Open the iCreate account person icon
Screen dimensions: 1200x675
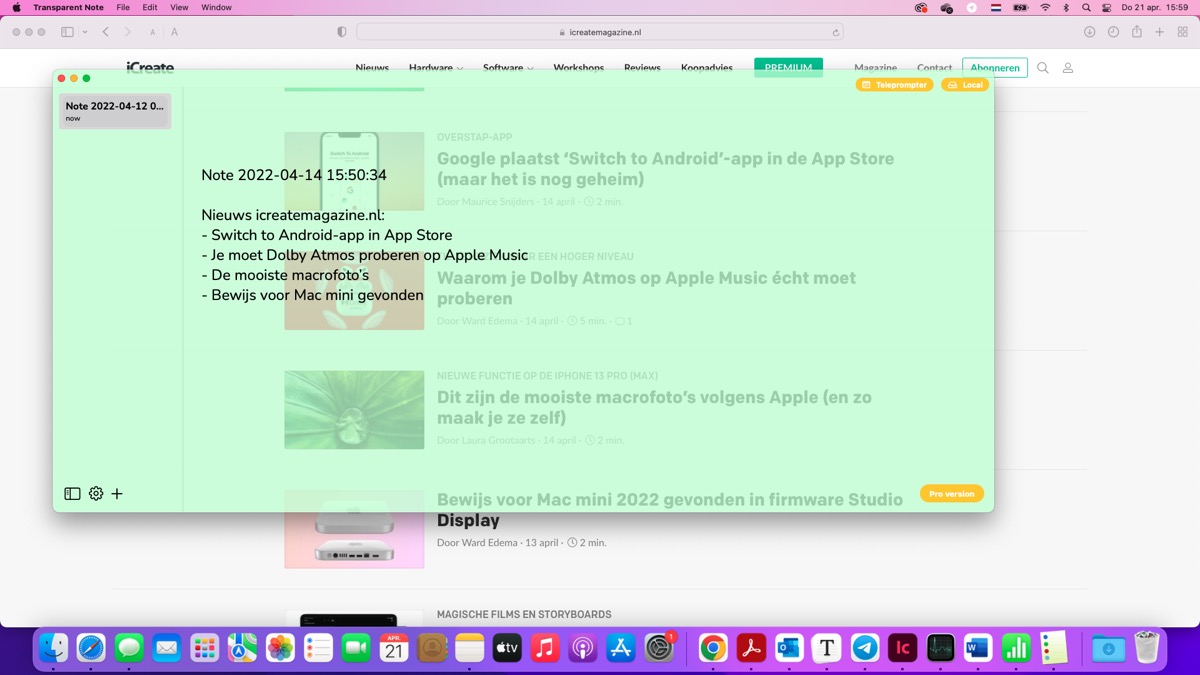coord(1067,68)
